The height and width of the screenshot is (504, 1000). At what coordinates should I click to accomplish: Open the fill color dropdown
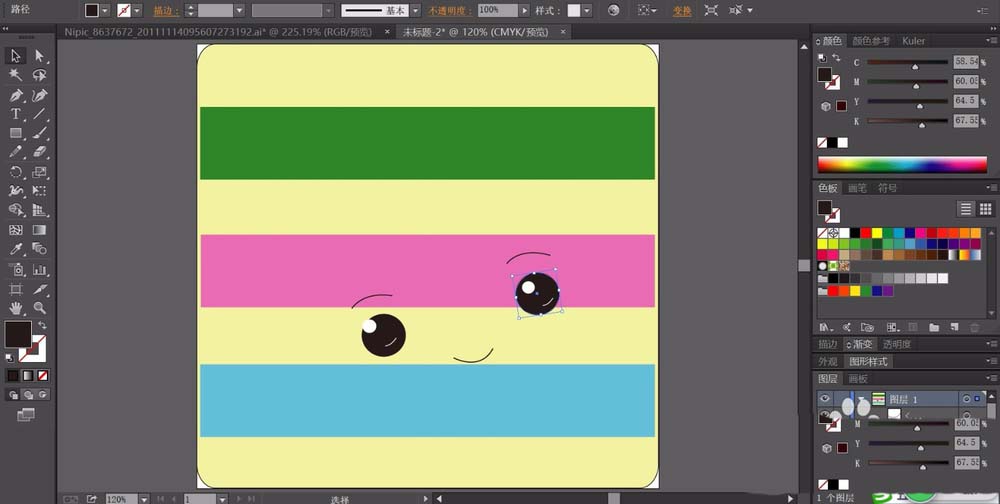coord(107,10)
